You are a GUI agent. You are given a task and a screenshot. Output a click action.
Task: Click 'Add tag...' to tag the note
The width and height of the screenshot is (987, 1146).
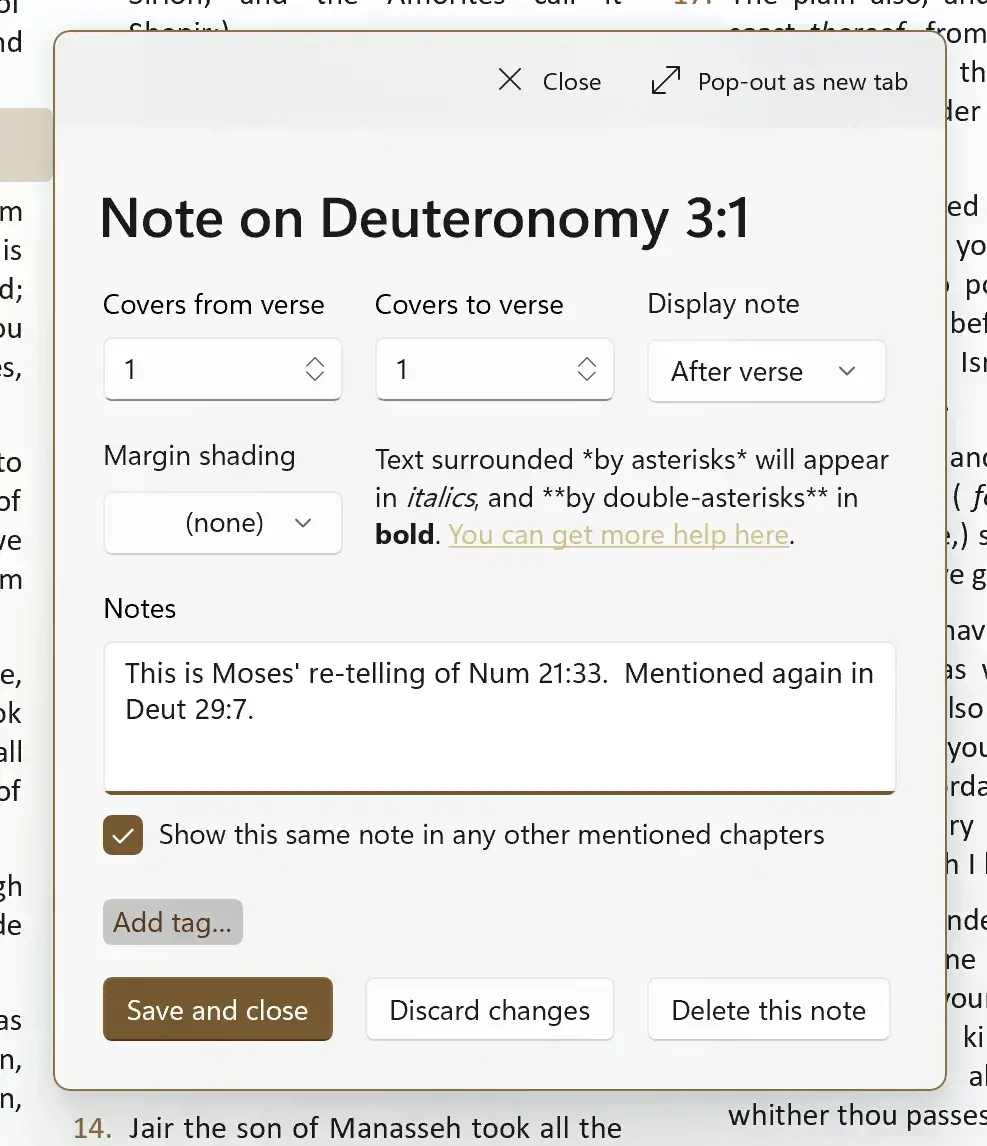172,922
